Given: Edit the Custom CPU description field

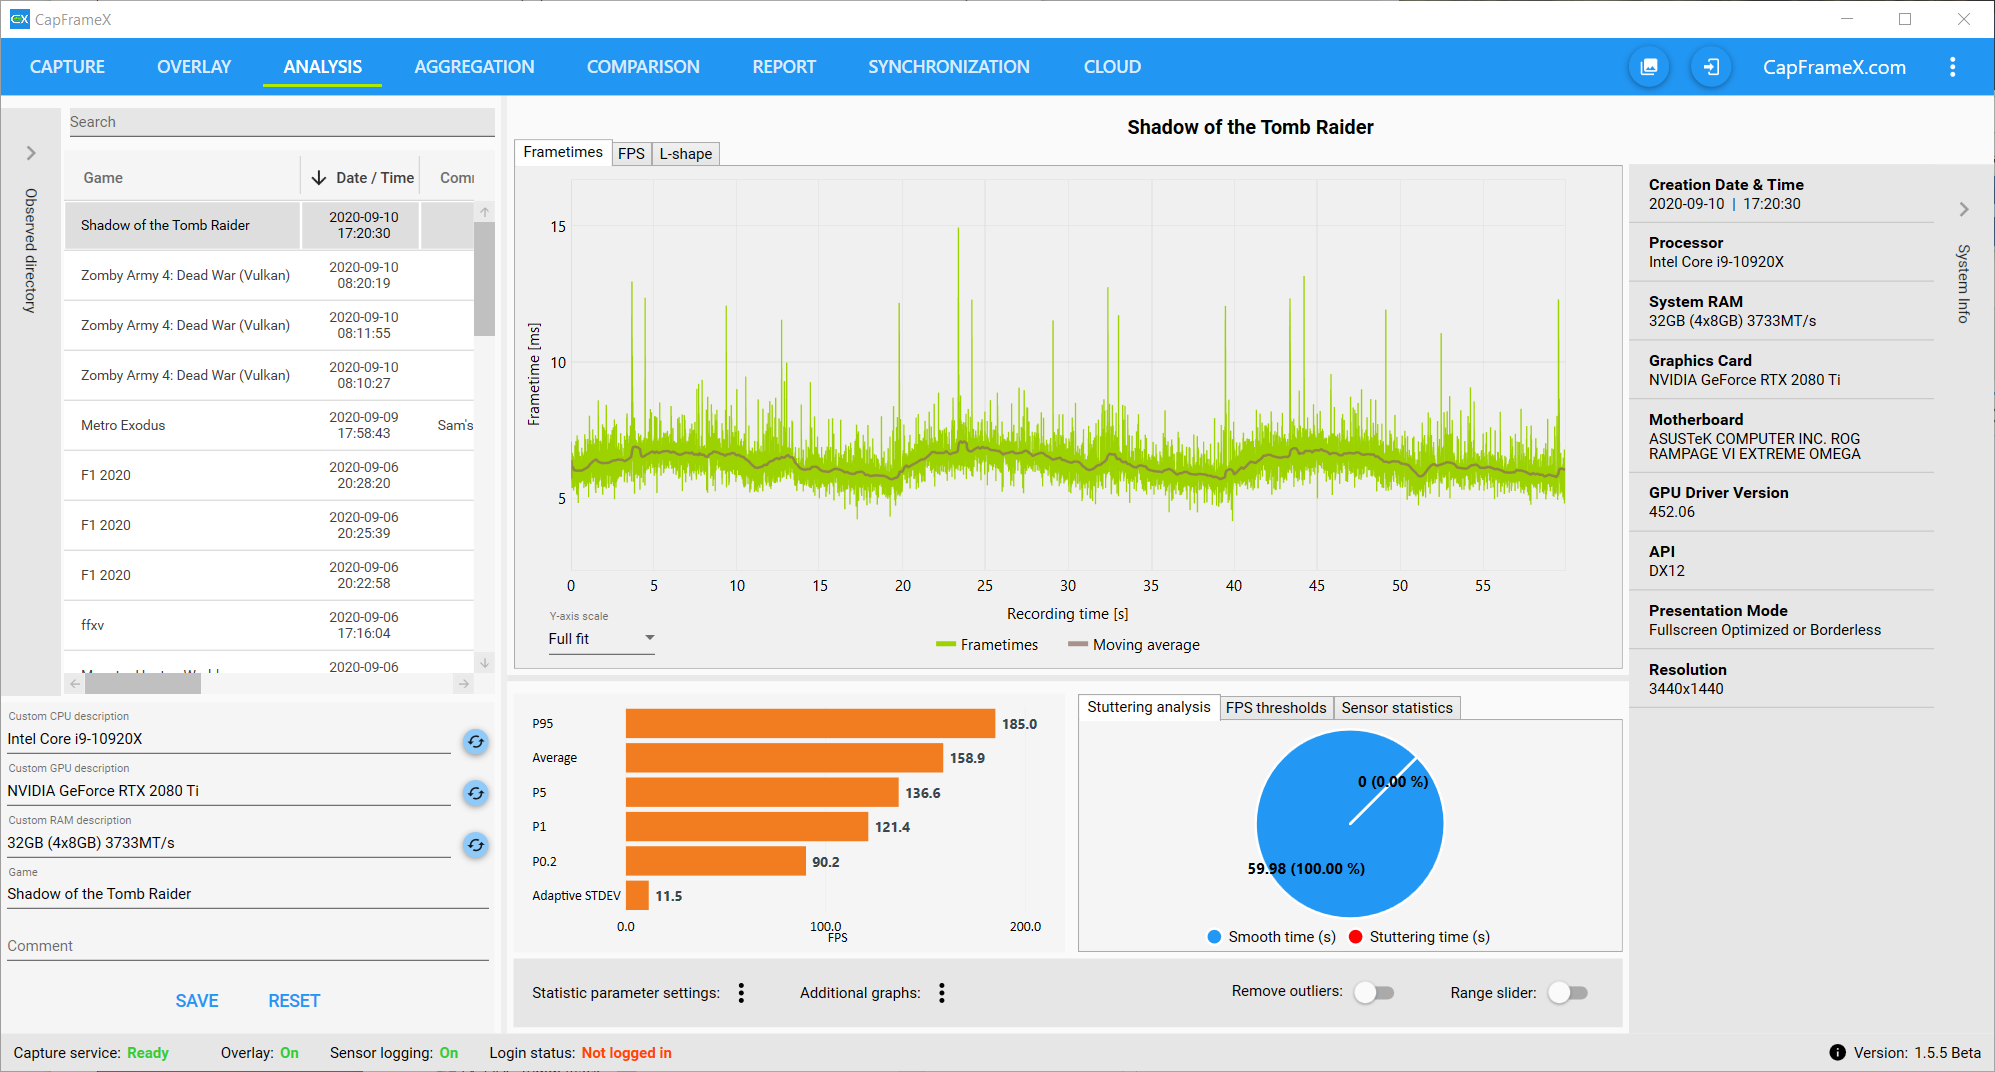Looking at the screenshot, I should point(229,739).
